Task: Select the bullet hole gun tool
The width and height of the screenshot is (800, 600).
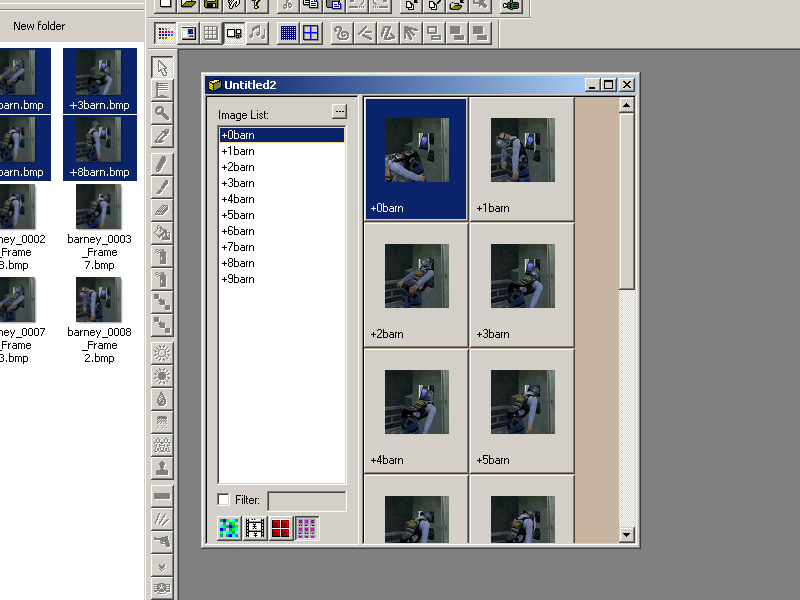Action: (x=162, y=541)
